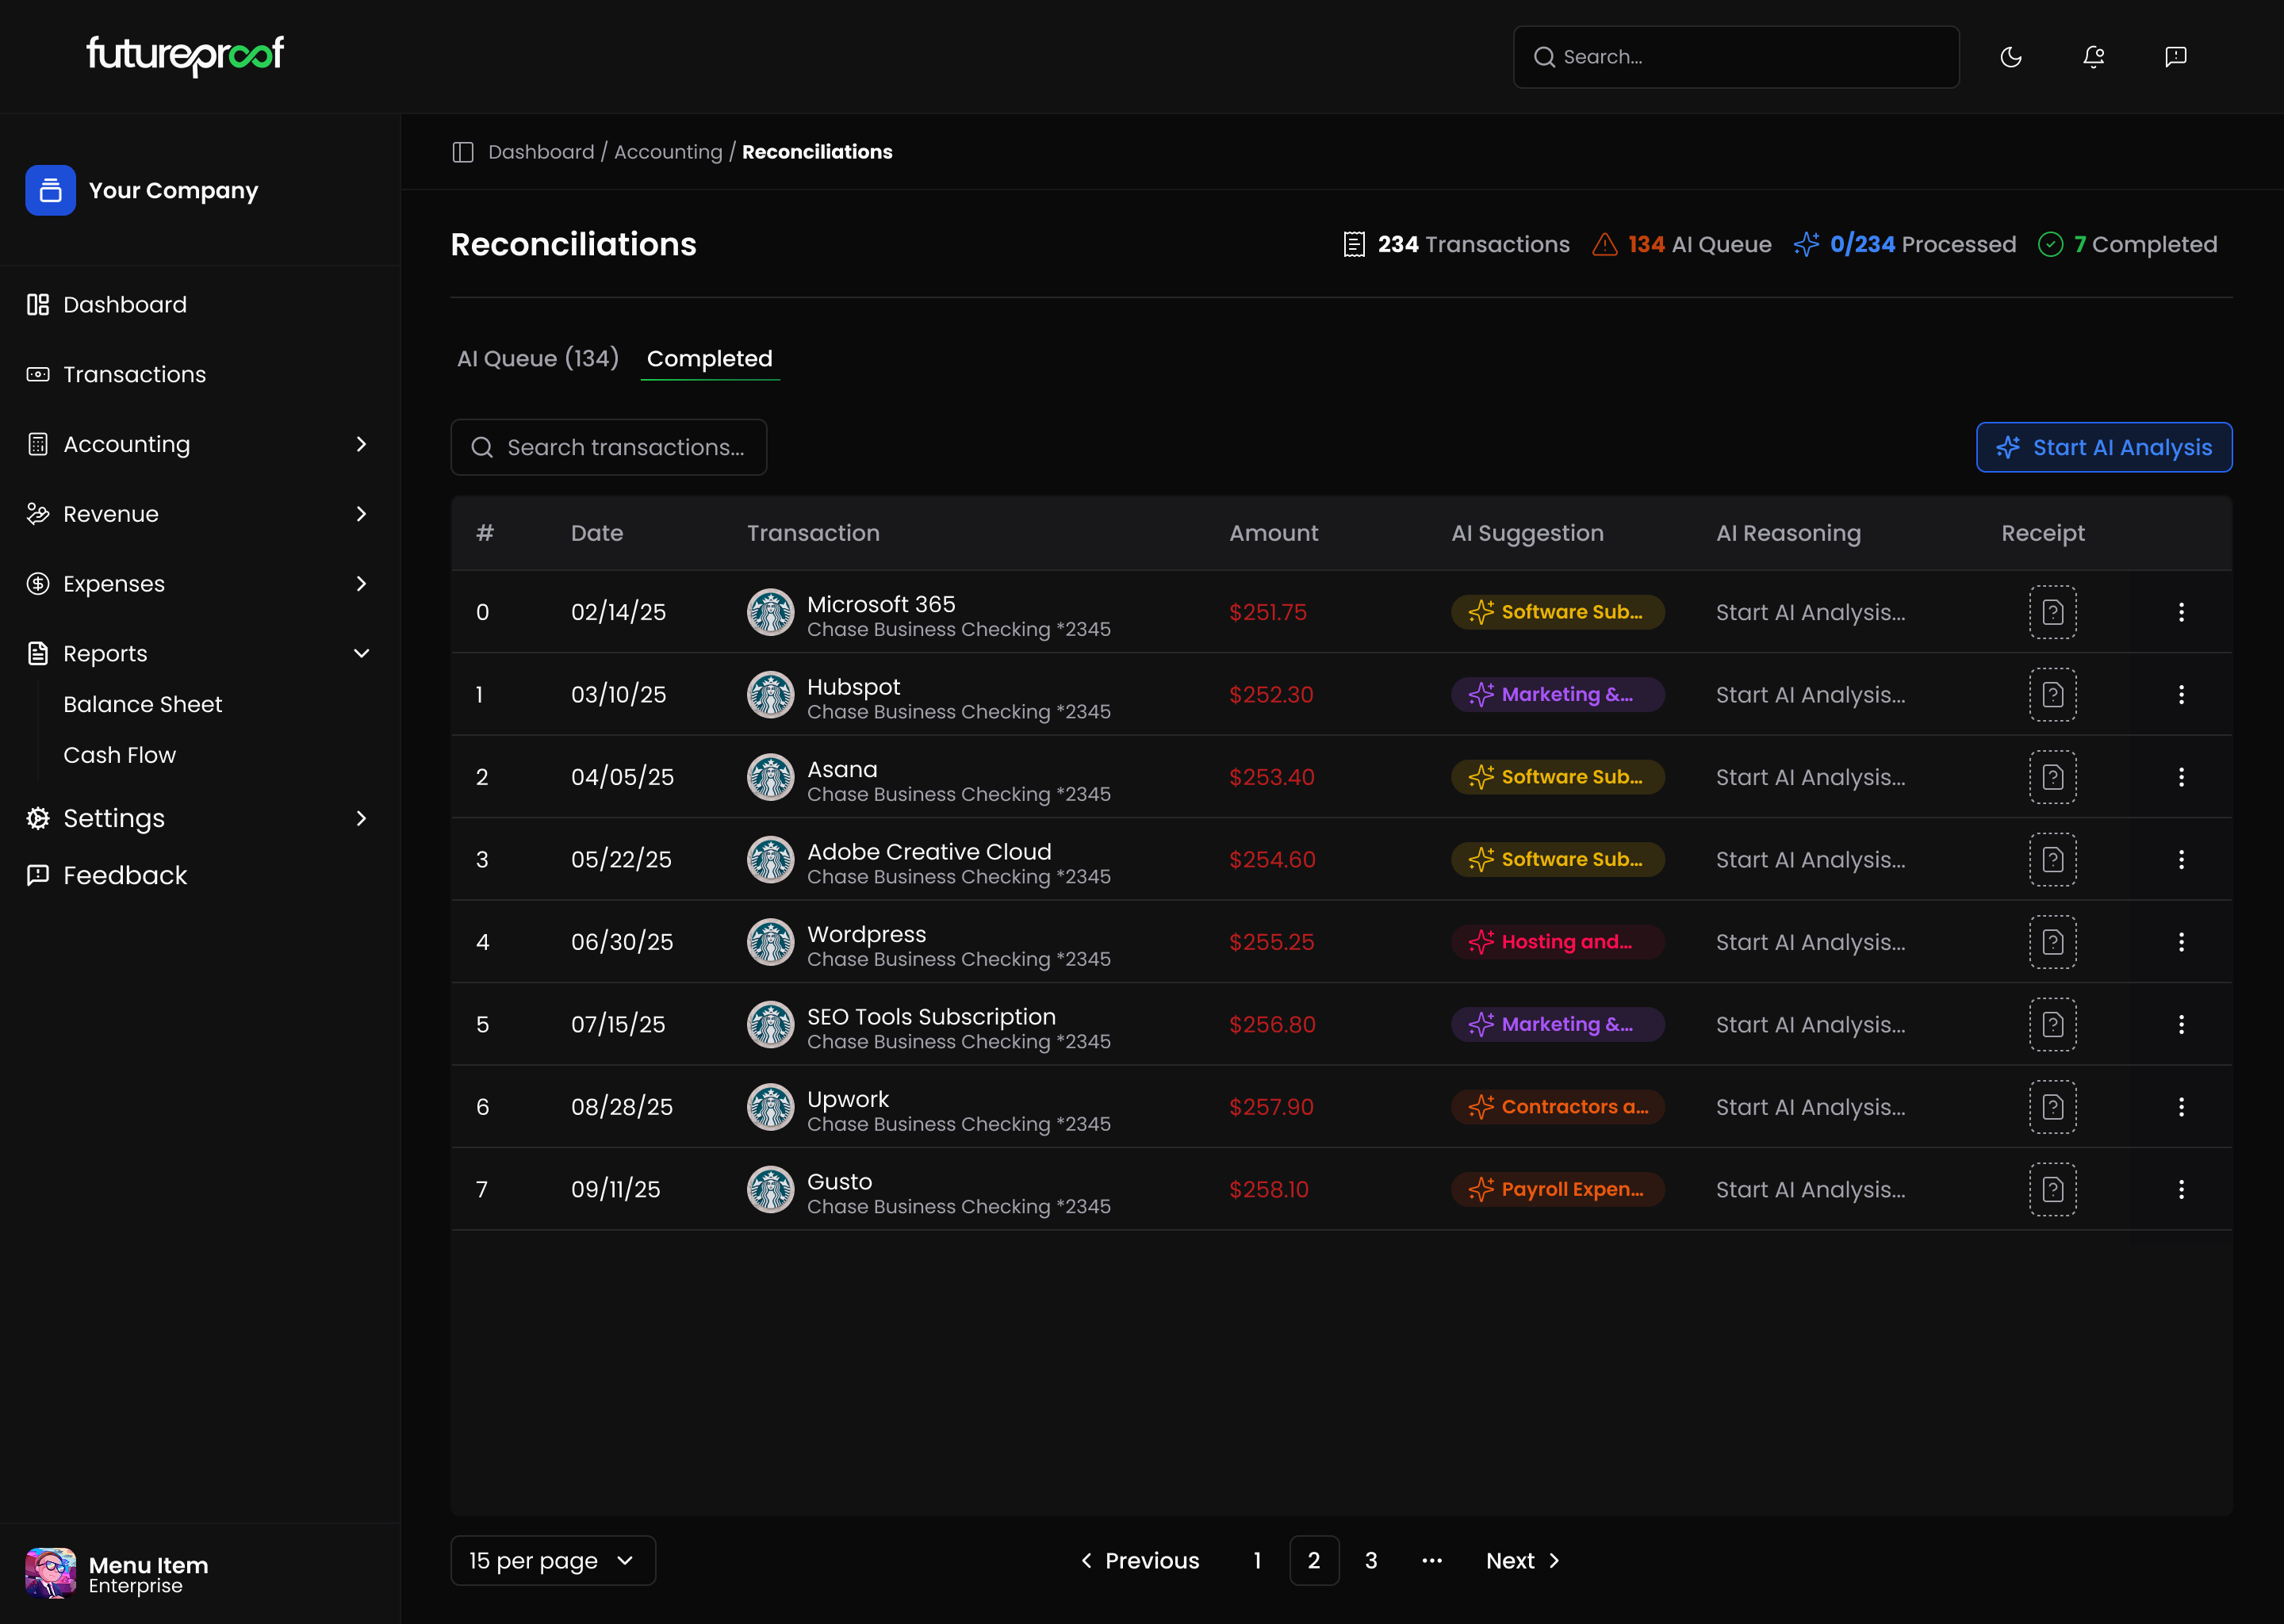This screenshot has height=1624, width=2284.
Task: Go to Next page
Action: click(1522, 1560)
